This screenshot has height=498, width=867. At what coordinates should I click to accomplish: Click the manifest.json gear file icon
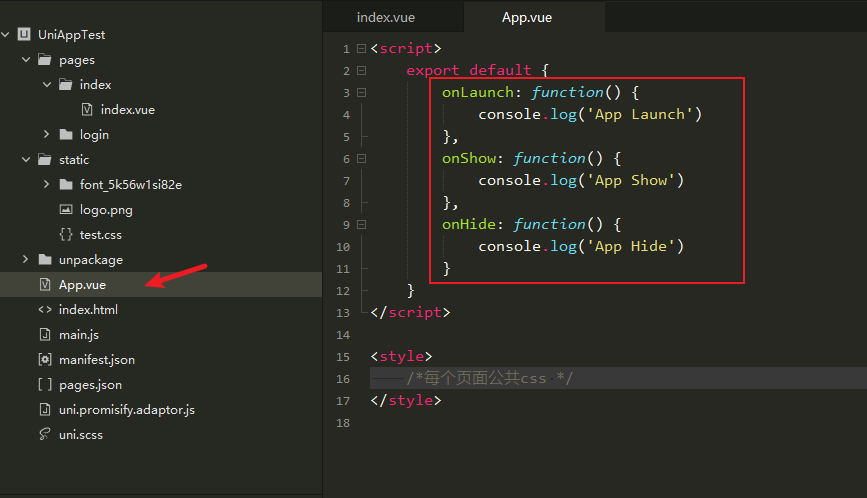click(x=45, y=359)
